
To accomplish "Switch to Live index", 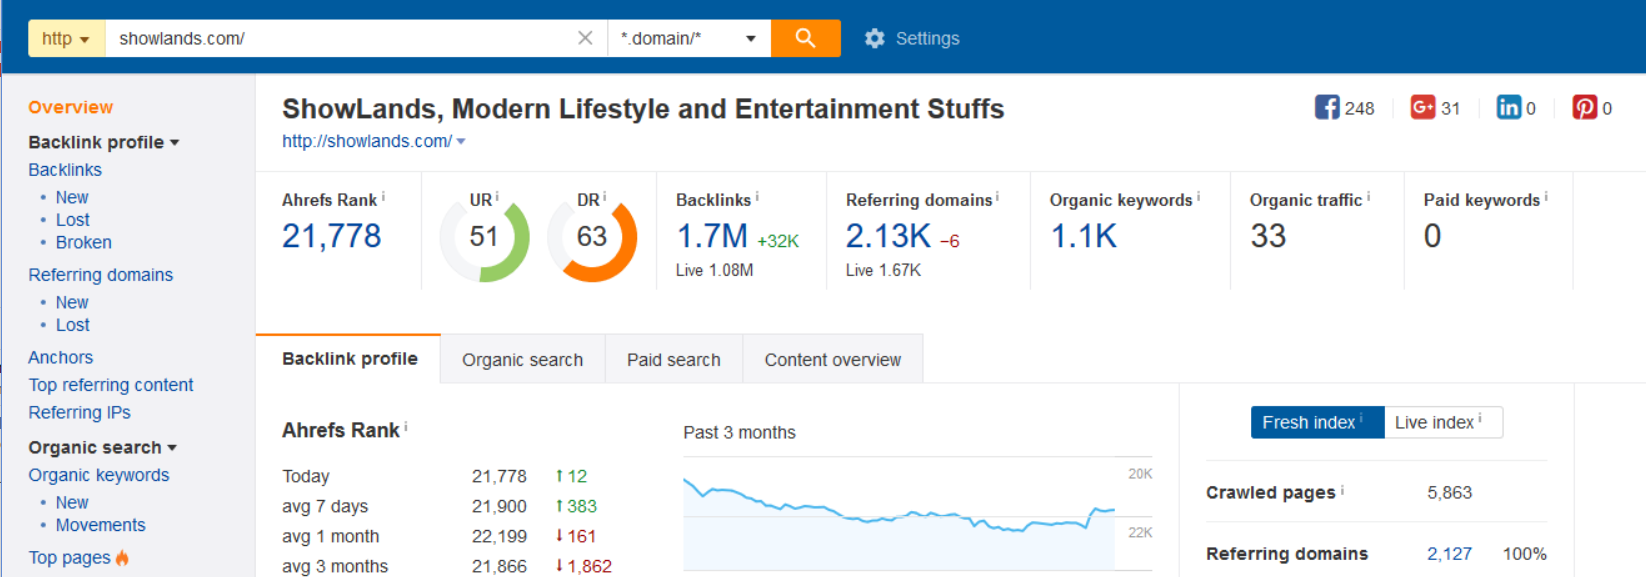I will tap(1443, 422).
